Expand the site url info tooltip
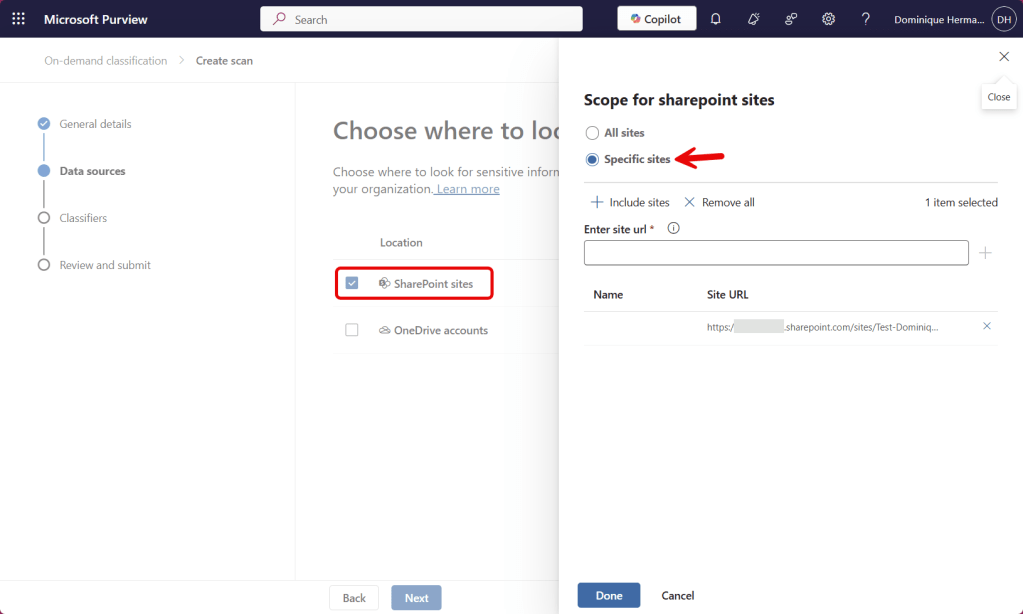 (x=673, y=228)
